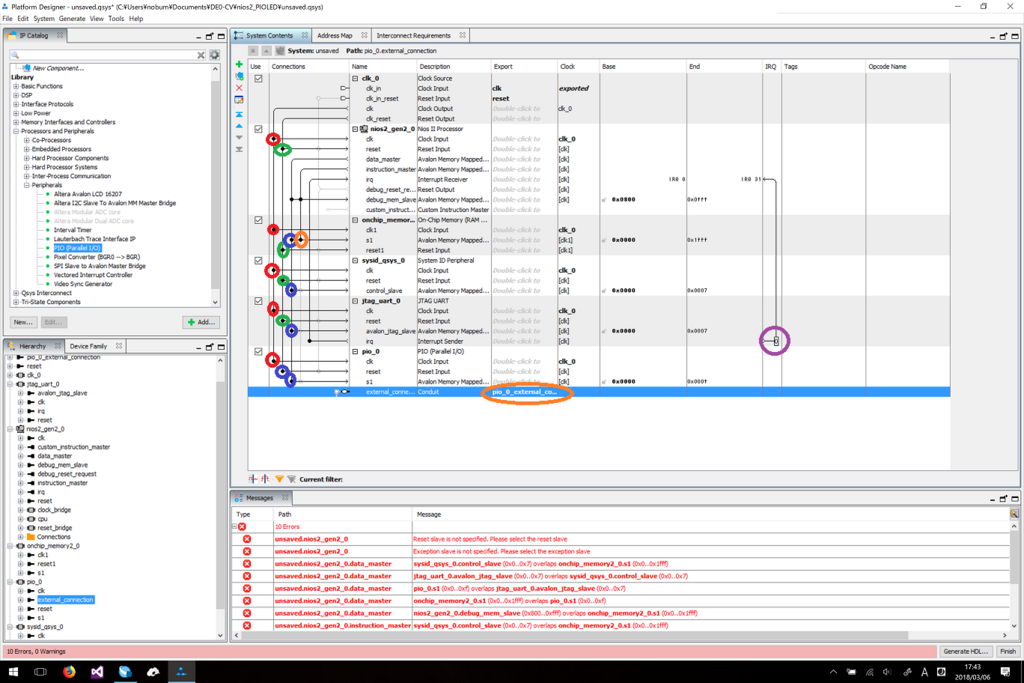
Task: Switch to Interconnect Requirements tab
Action: click(x=413, y=36)
